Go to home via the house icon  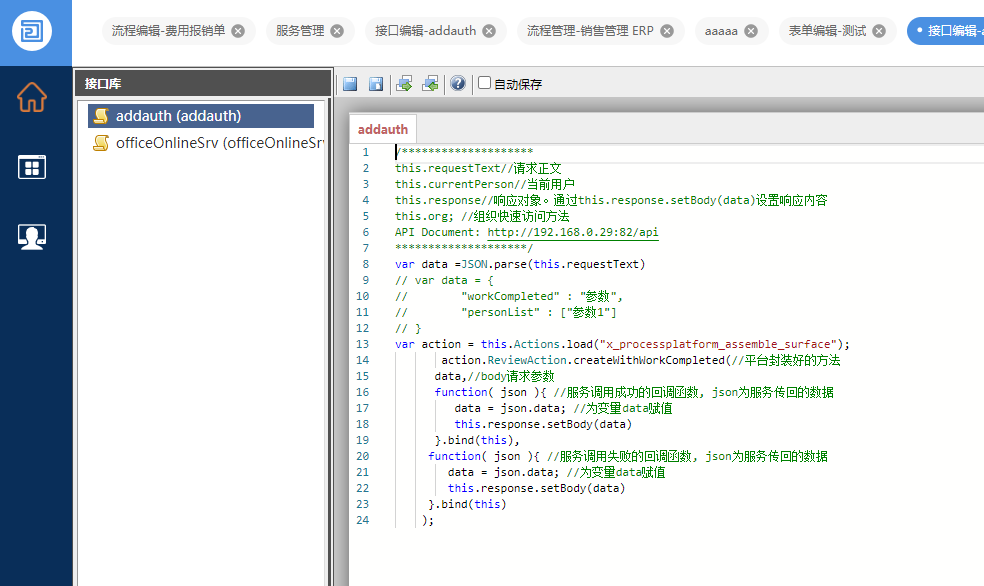coord(32,97)
